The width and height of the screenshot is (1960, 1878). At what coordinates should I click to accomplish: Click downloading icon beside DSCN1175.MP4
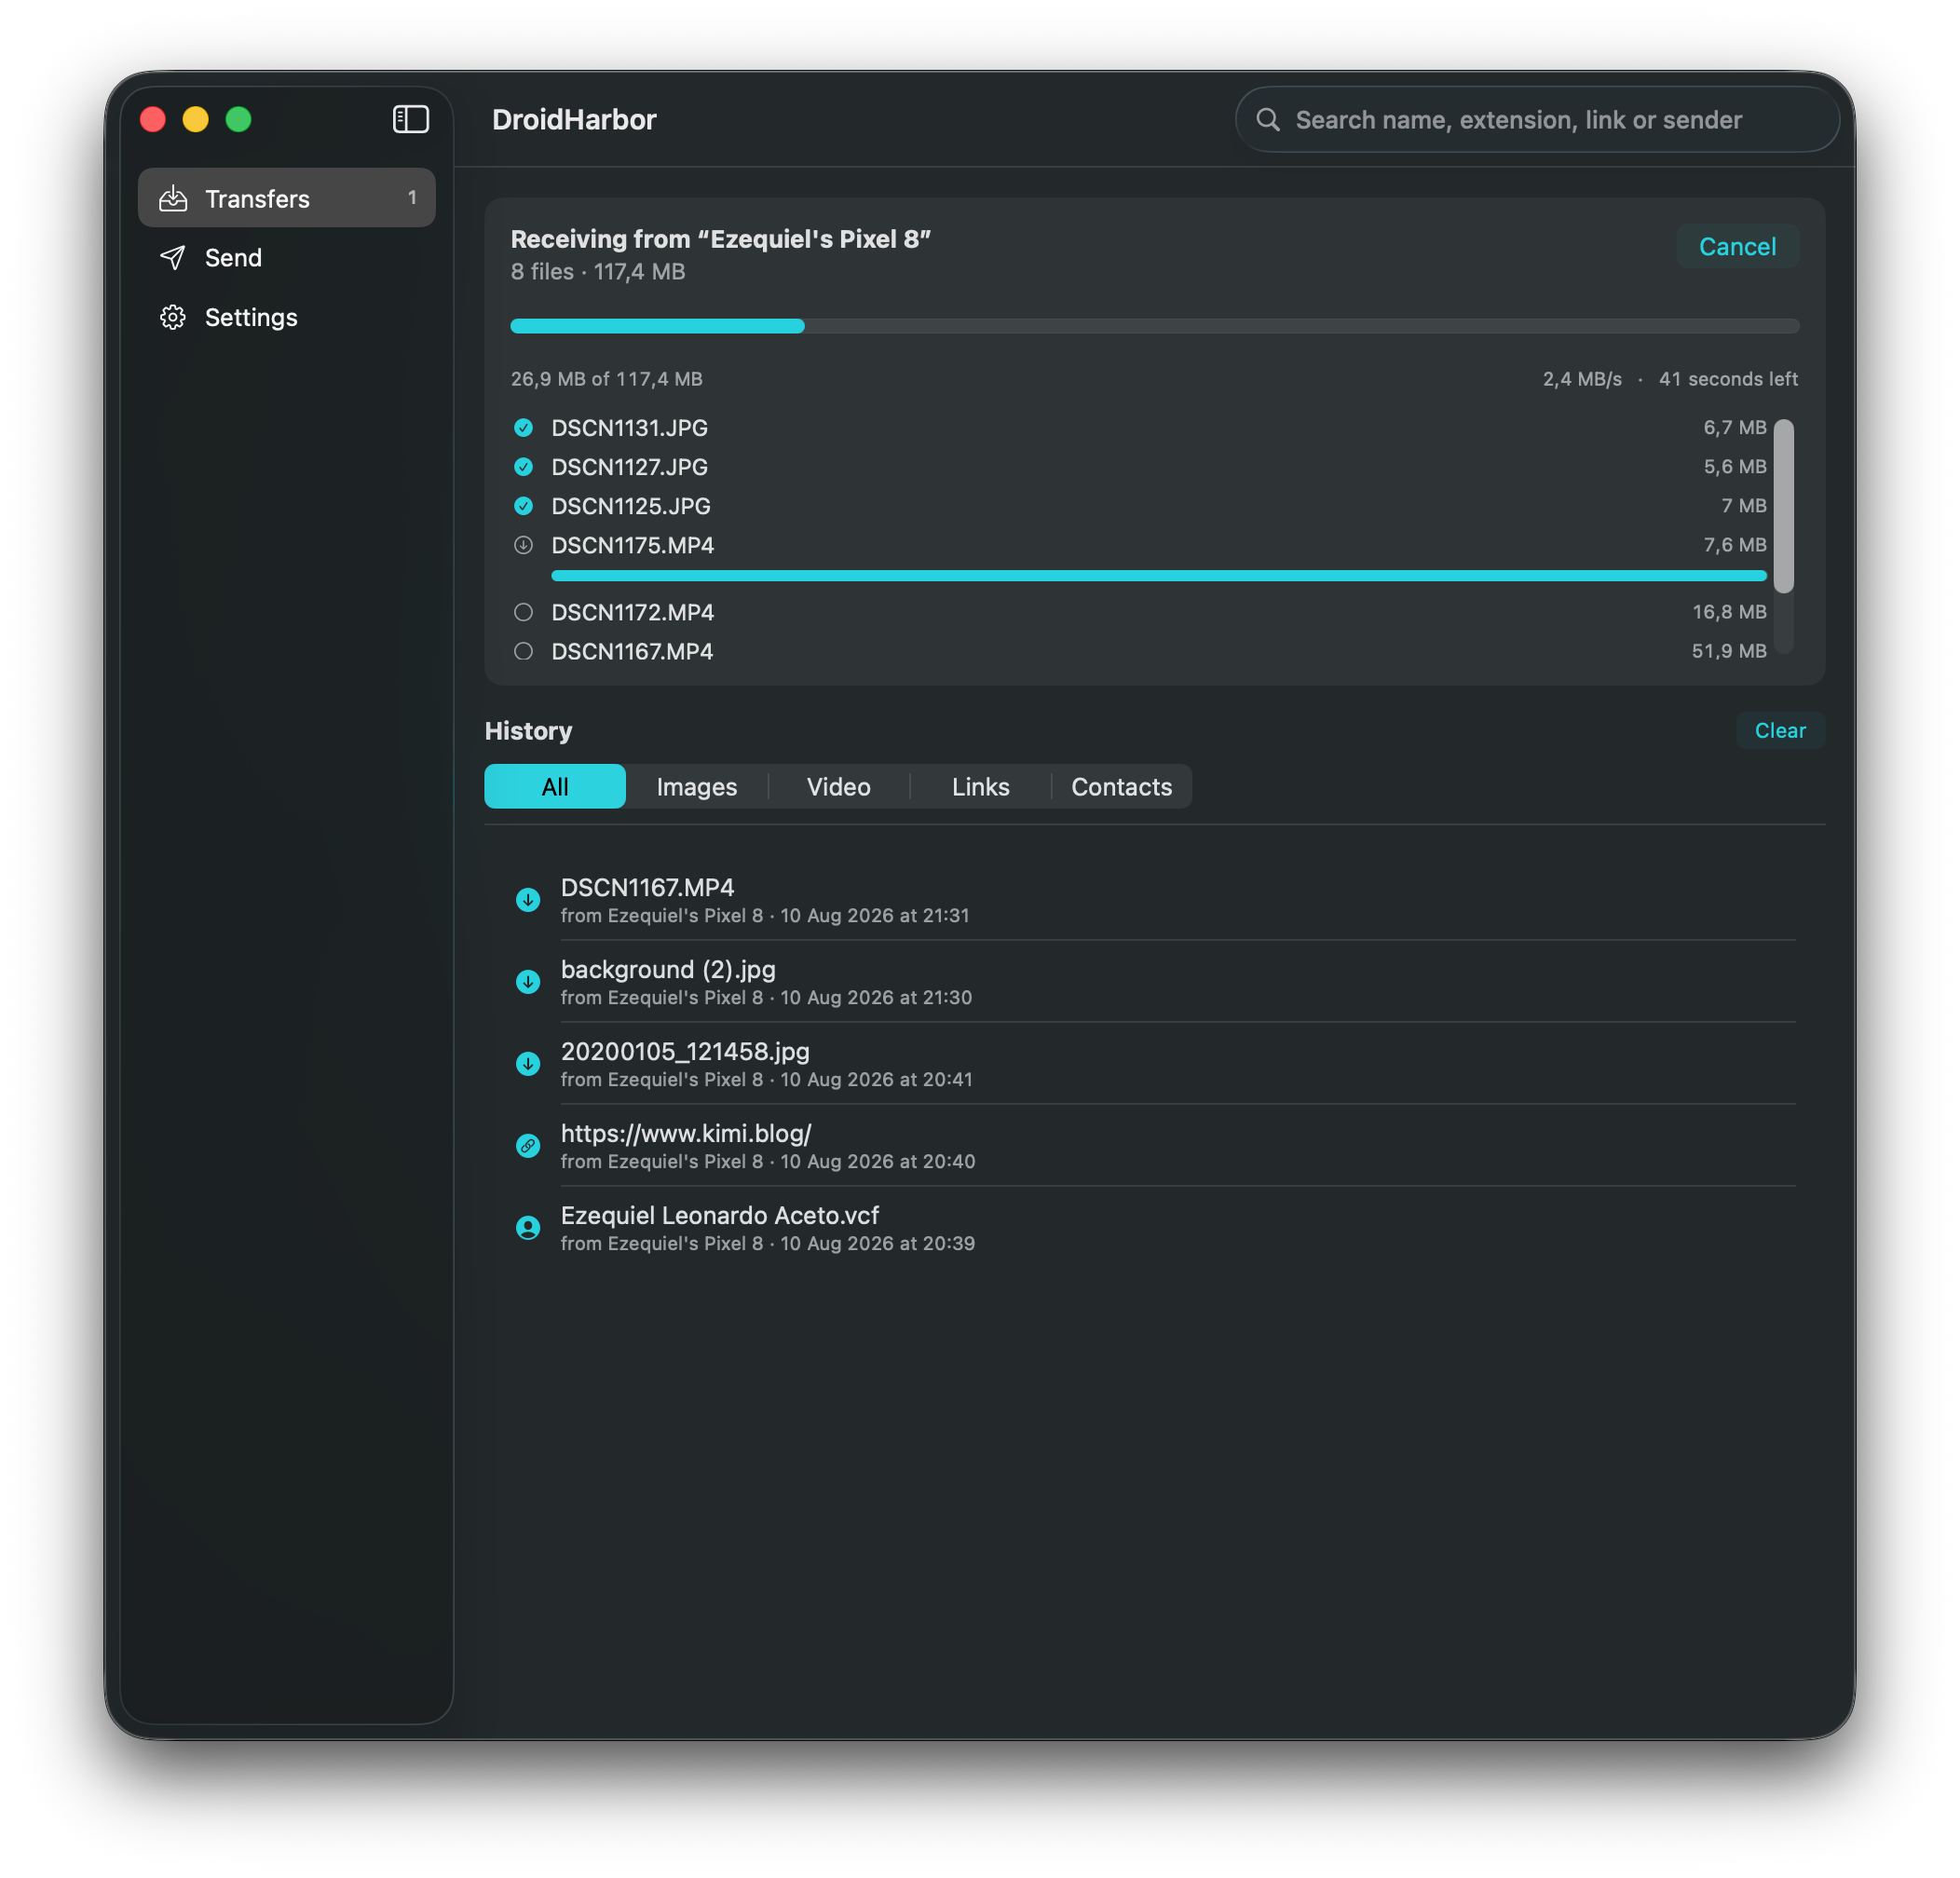pyautogui.click(x=523, y=545)
